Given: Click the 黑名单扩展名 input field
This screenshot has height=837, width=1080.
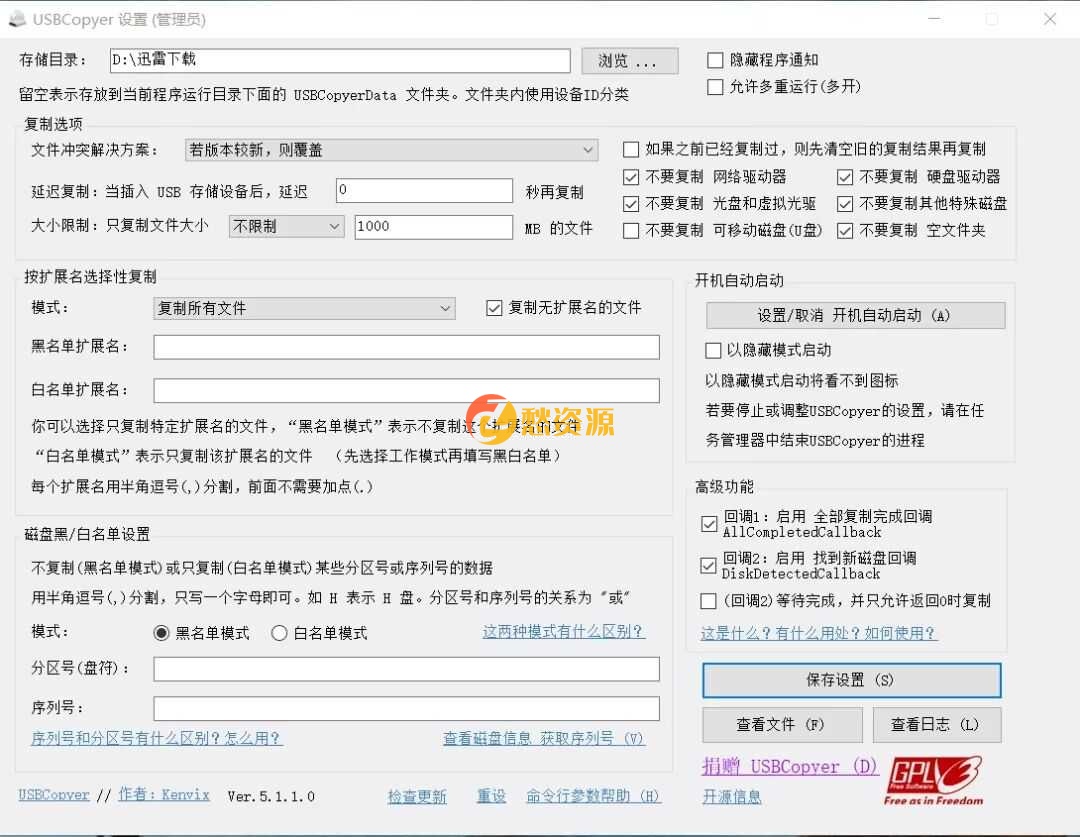Looking at the screenshot, I should click(405, 347).
